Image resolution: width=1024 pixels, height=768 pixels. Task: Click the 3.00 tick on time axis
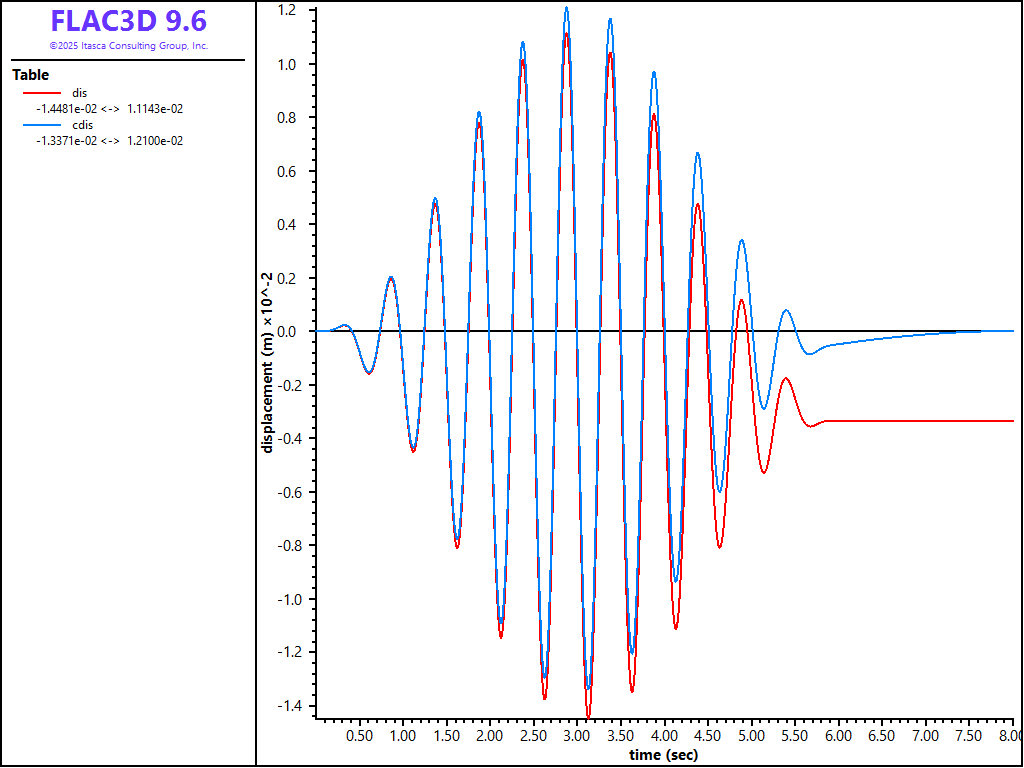tap(576, 736)
